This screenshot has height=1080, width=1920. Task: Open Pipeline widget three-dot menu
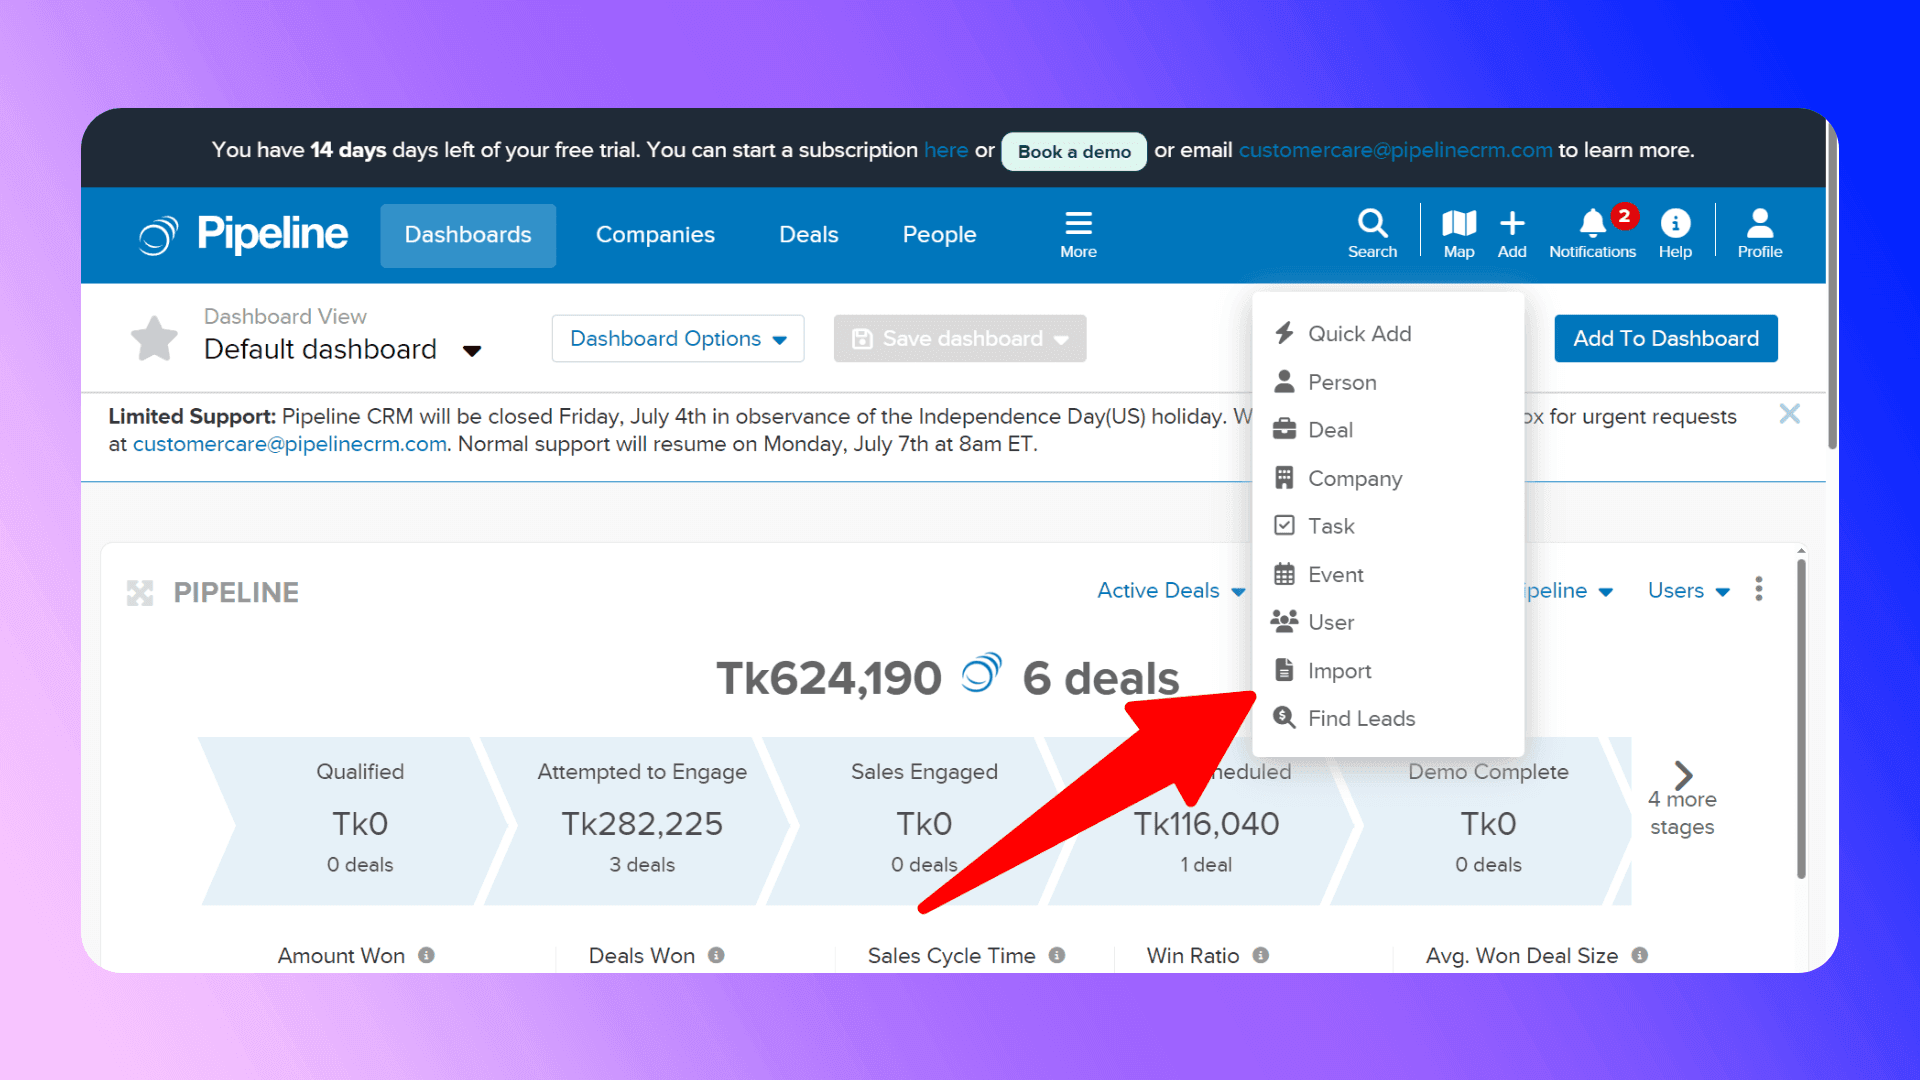(1759, 589)
